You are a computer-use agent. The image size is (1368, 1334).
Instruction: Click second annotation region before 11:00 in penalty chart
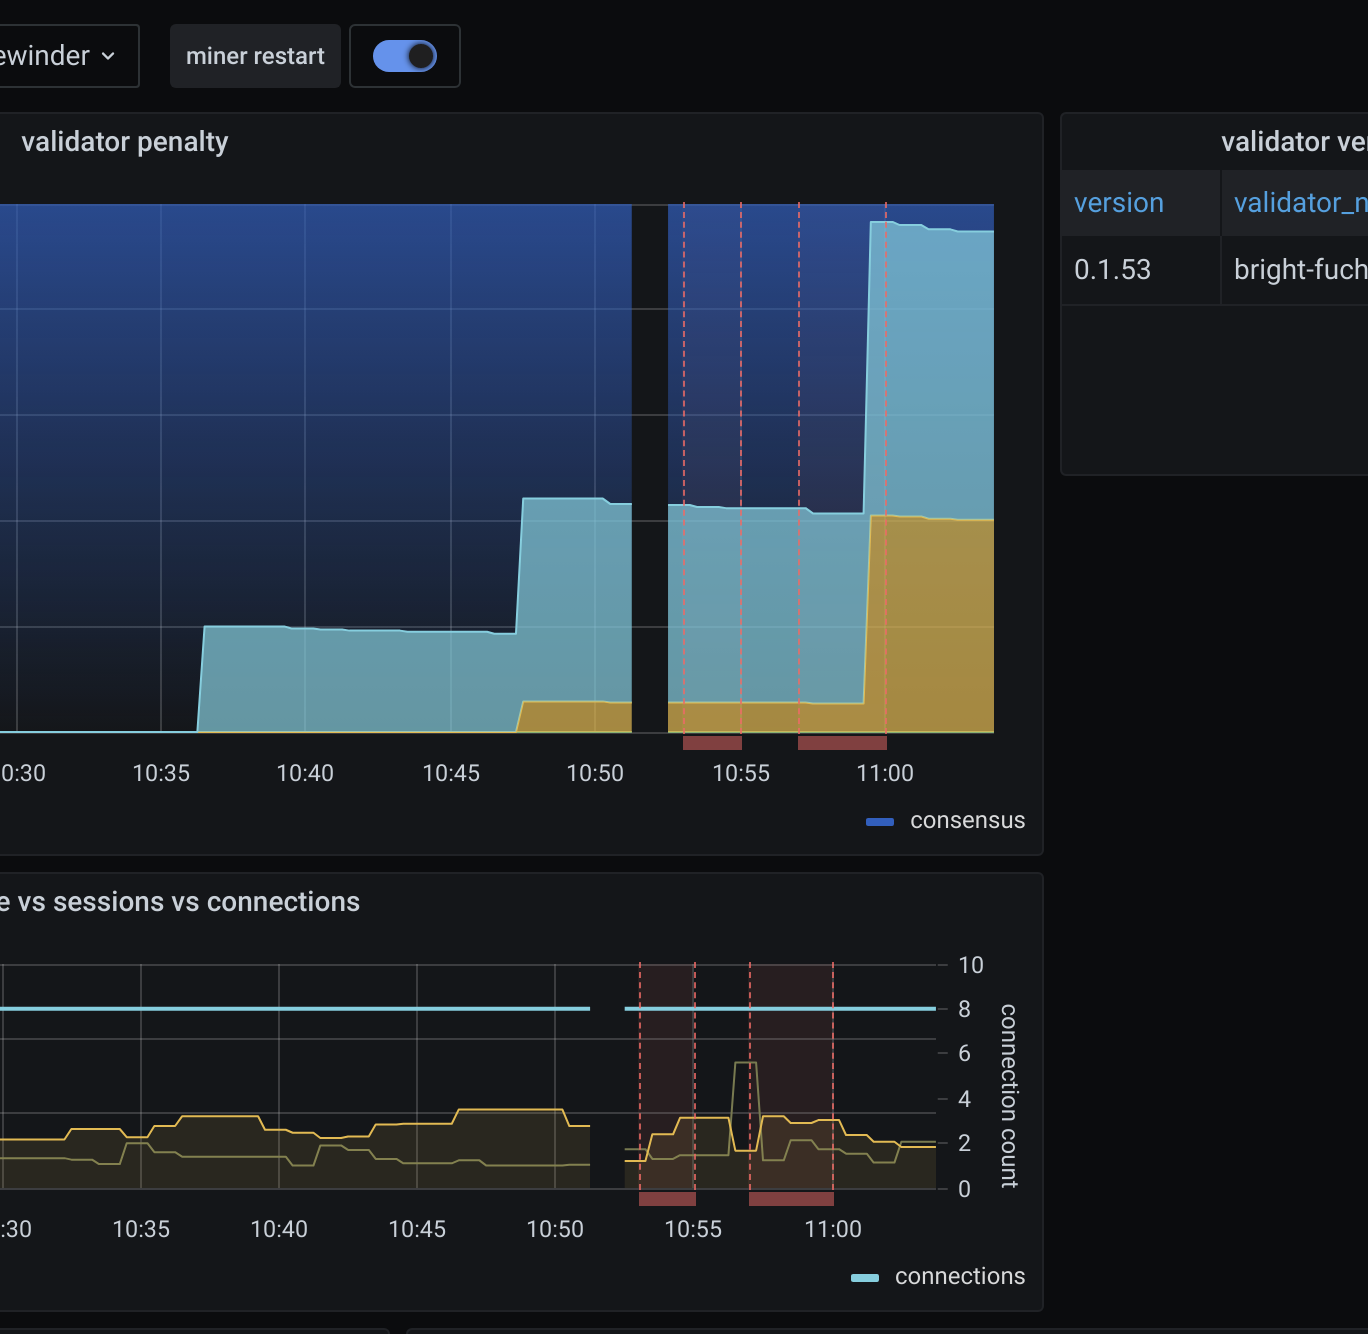(x=842, y=742)
